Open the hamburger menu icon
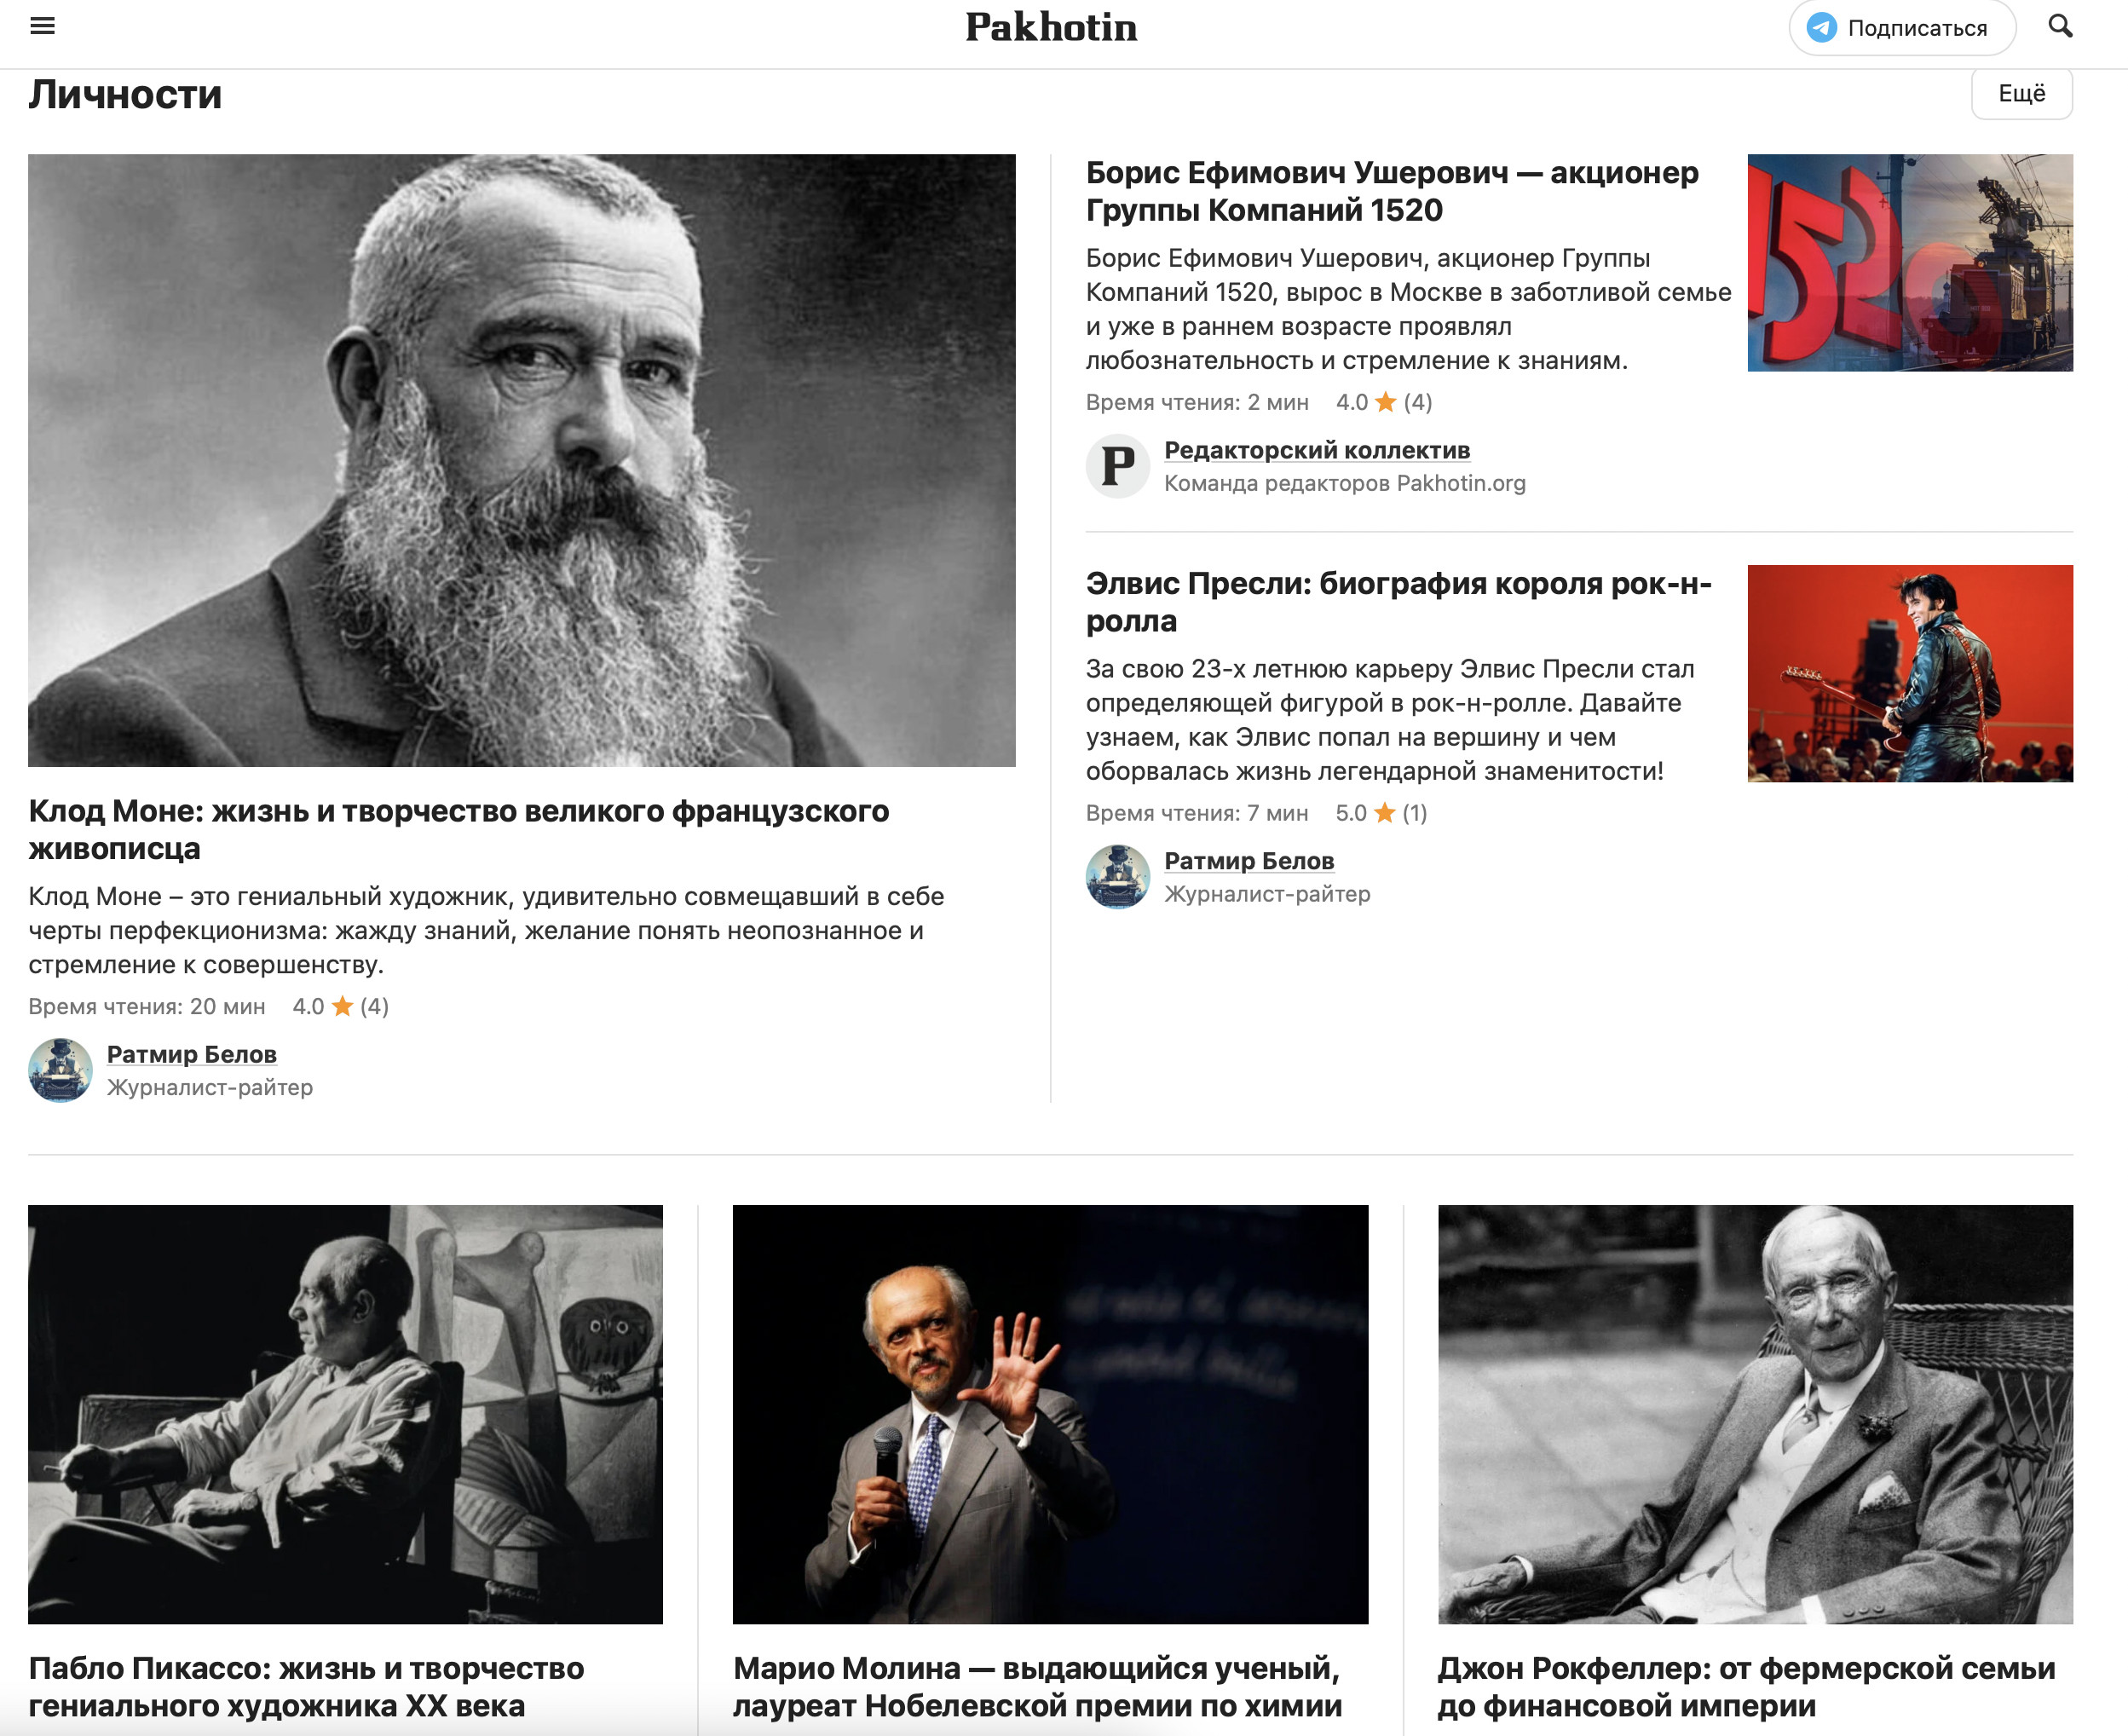Viewport: 2128px width, 1736px height. [42, 26]
